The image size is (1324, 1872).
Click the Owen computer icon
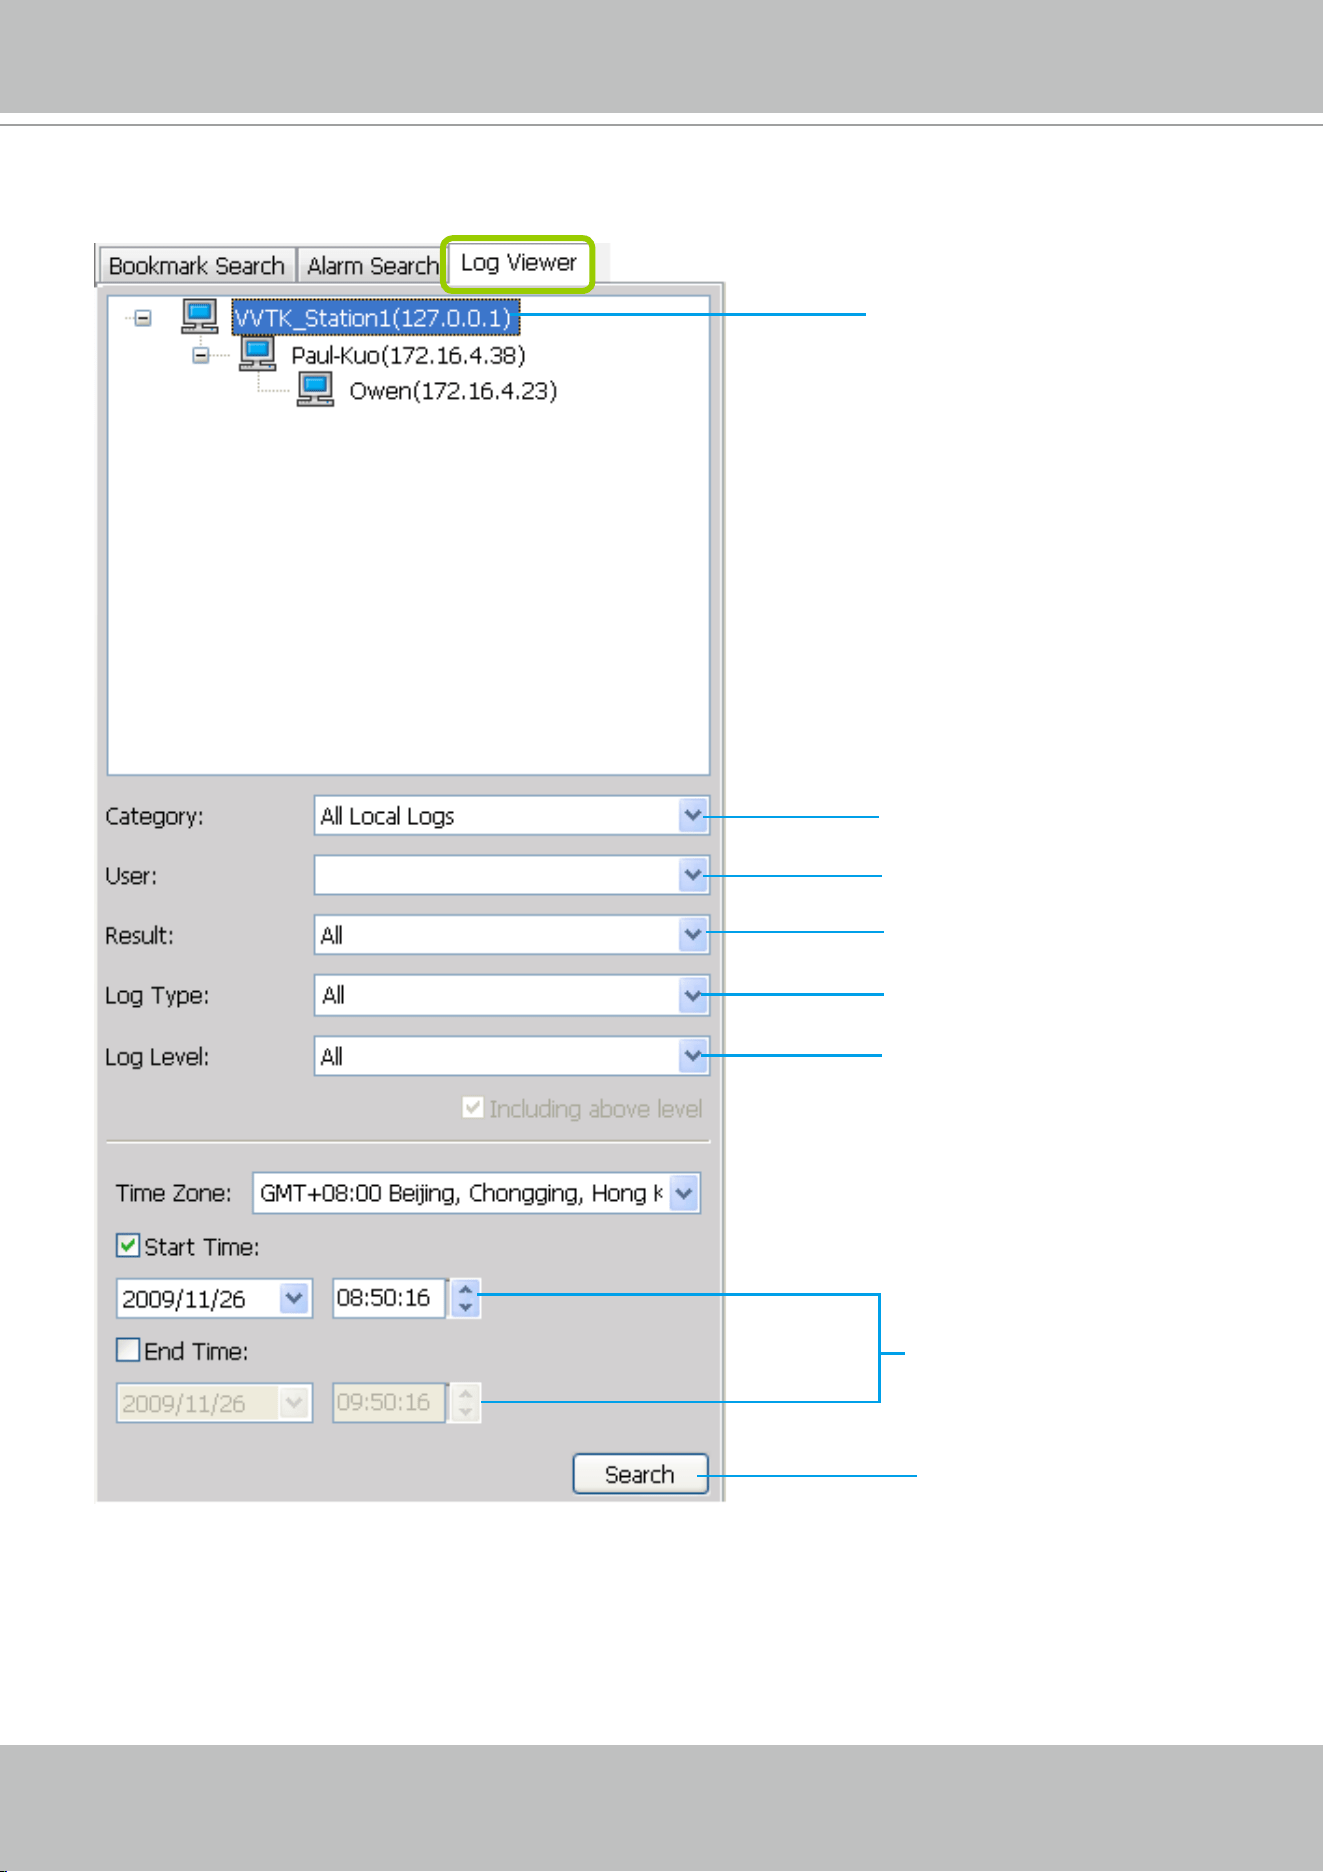tap(316, 388)
